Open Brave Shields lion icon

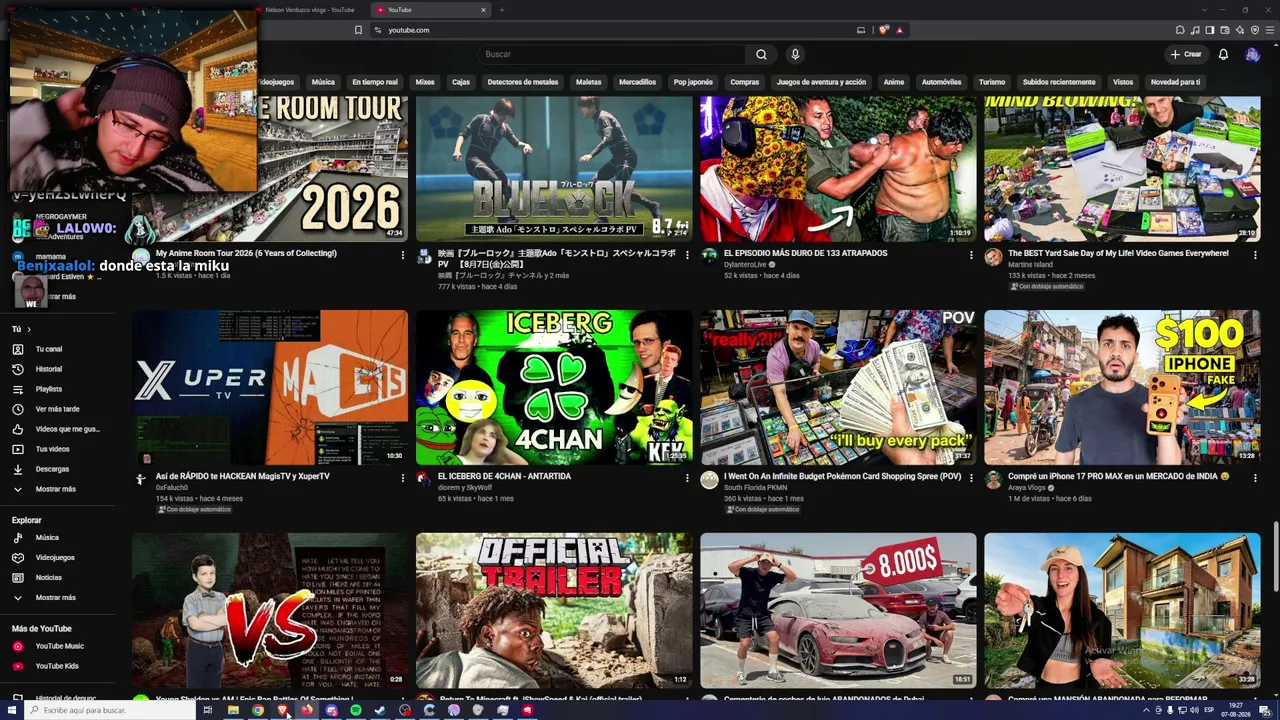[883, 30]
